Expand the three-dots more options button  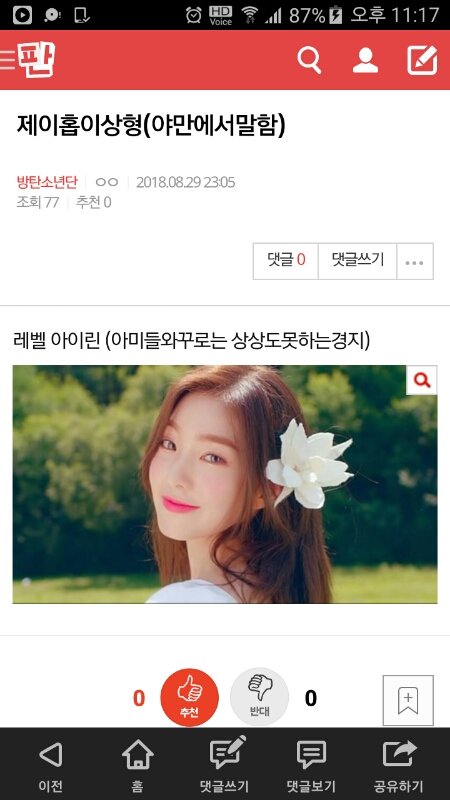(x=415, y=261)
